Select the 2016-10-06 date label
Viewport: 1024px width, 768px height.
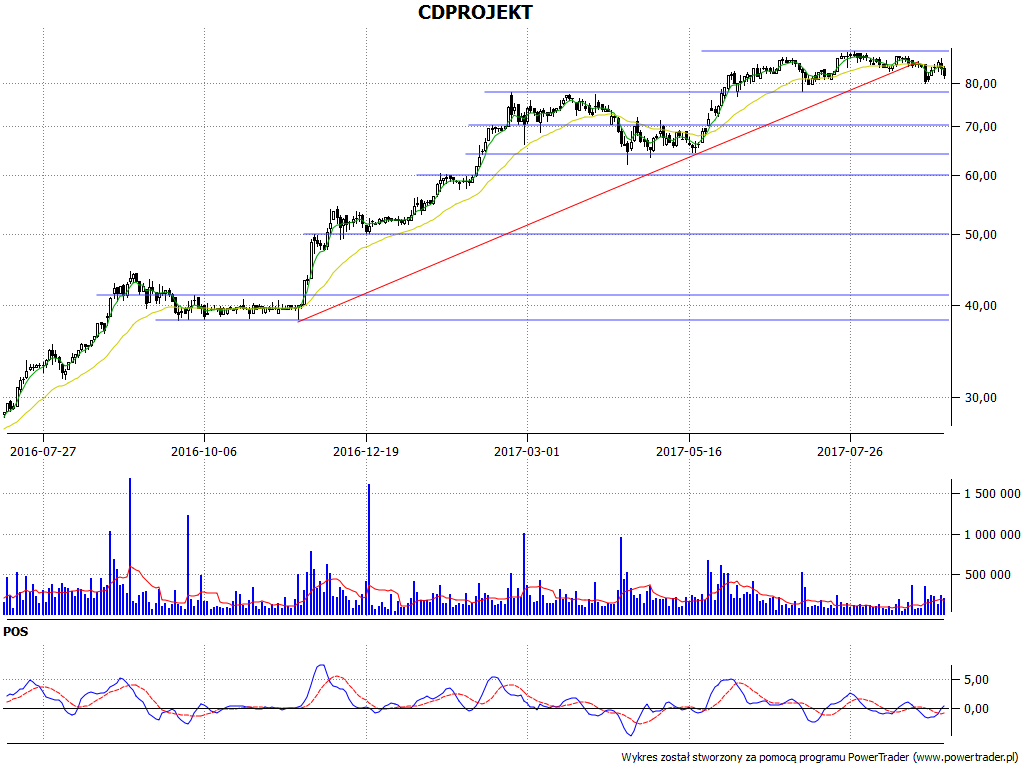(x=204, y=451)
